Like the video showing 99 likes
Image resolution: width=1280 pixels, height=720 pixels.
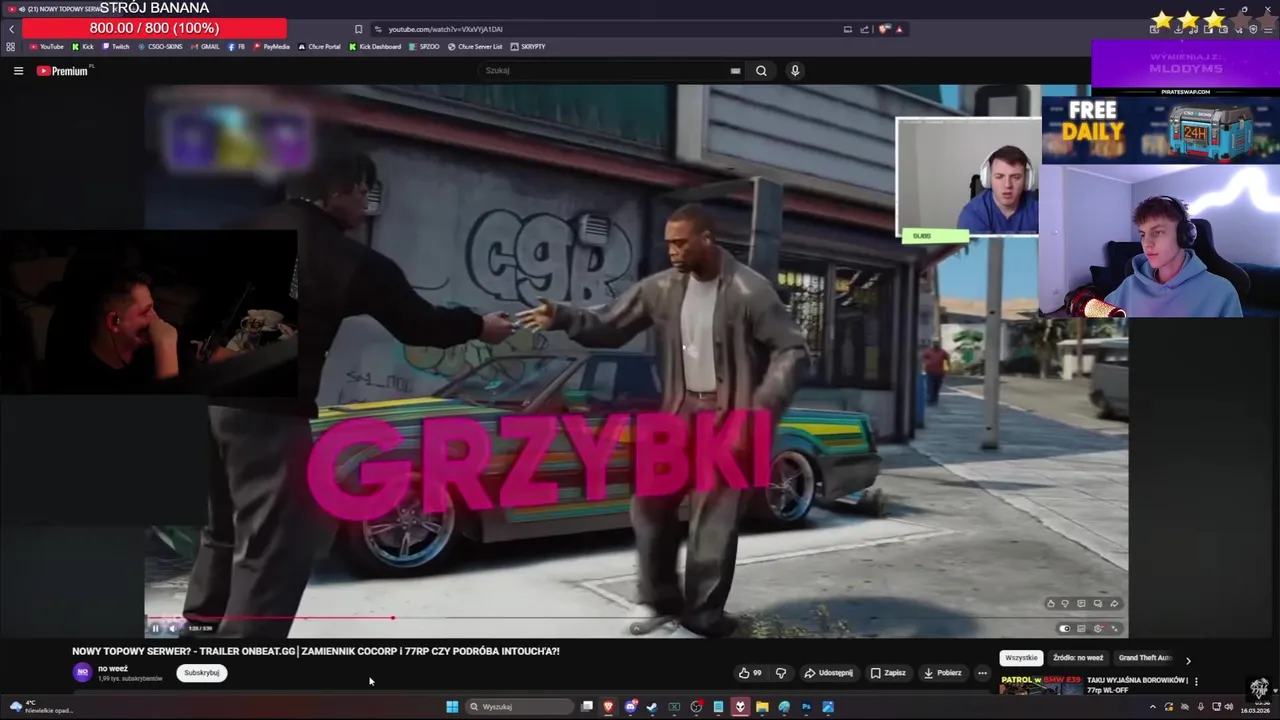coord(750,673)
